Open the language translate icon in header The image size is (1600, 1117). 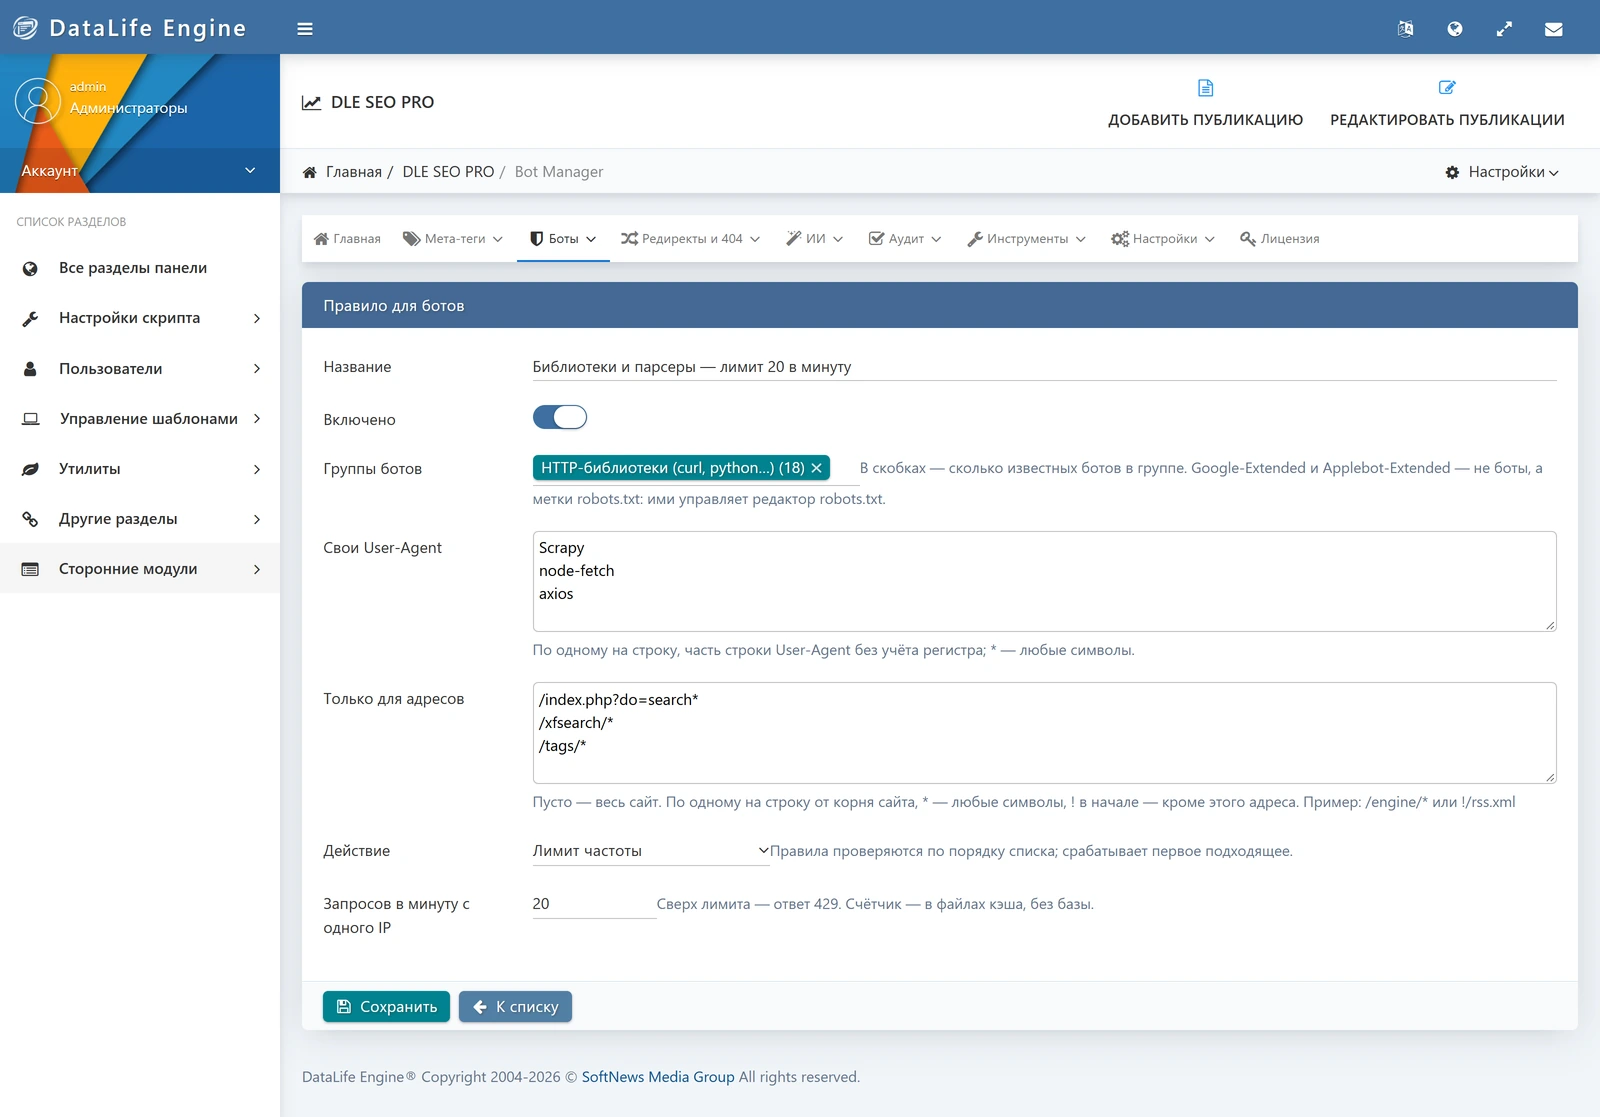click(1405, 29)
